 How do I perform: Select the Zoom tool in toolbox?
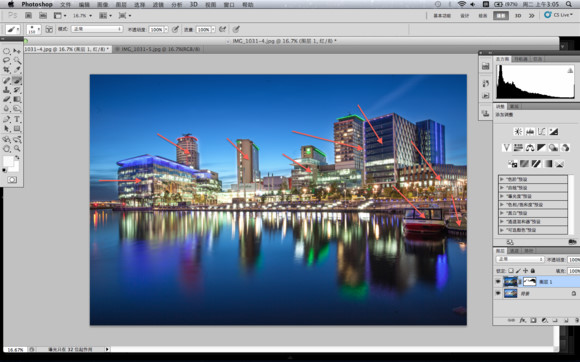[17, 149]
